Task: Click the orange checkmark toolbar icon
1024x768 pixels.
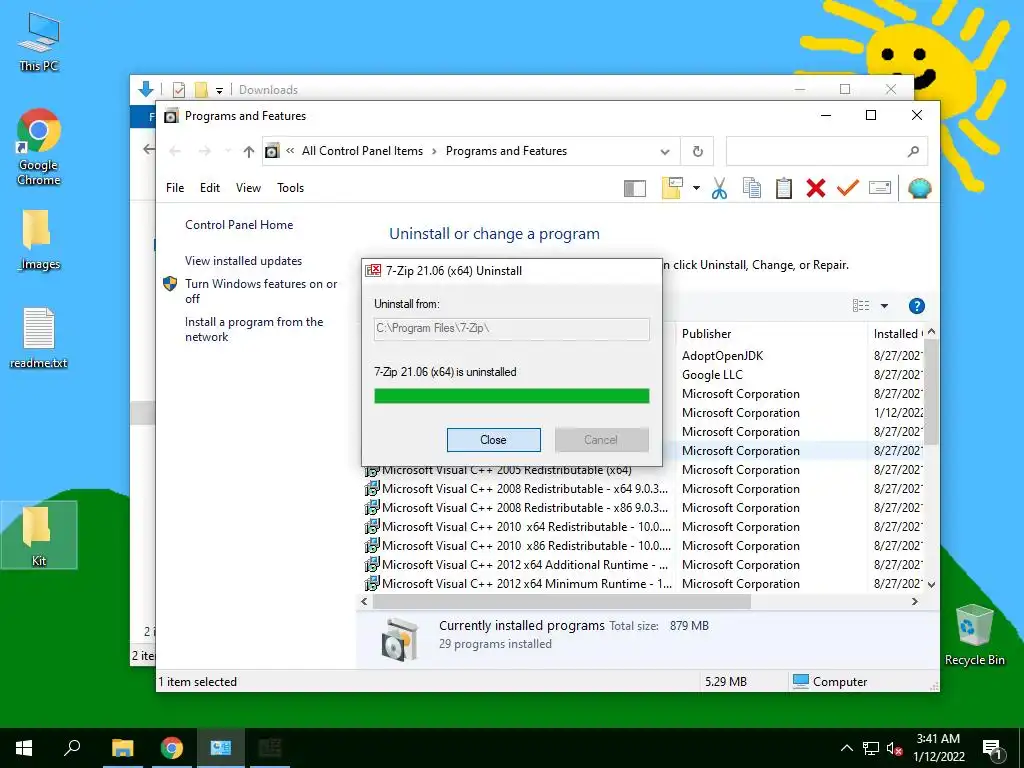Action: [x=848, y=188]
